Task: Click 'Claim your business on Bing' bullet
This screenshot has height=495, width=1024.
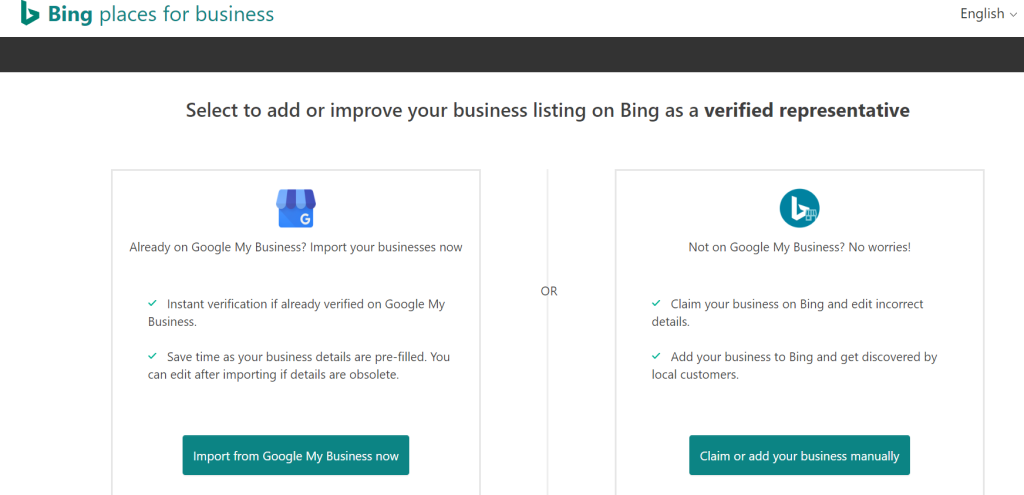Action: coord(788,313)
